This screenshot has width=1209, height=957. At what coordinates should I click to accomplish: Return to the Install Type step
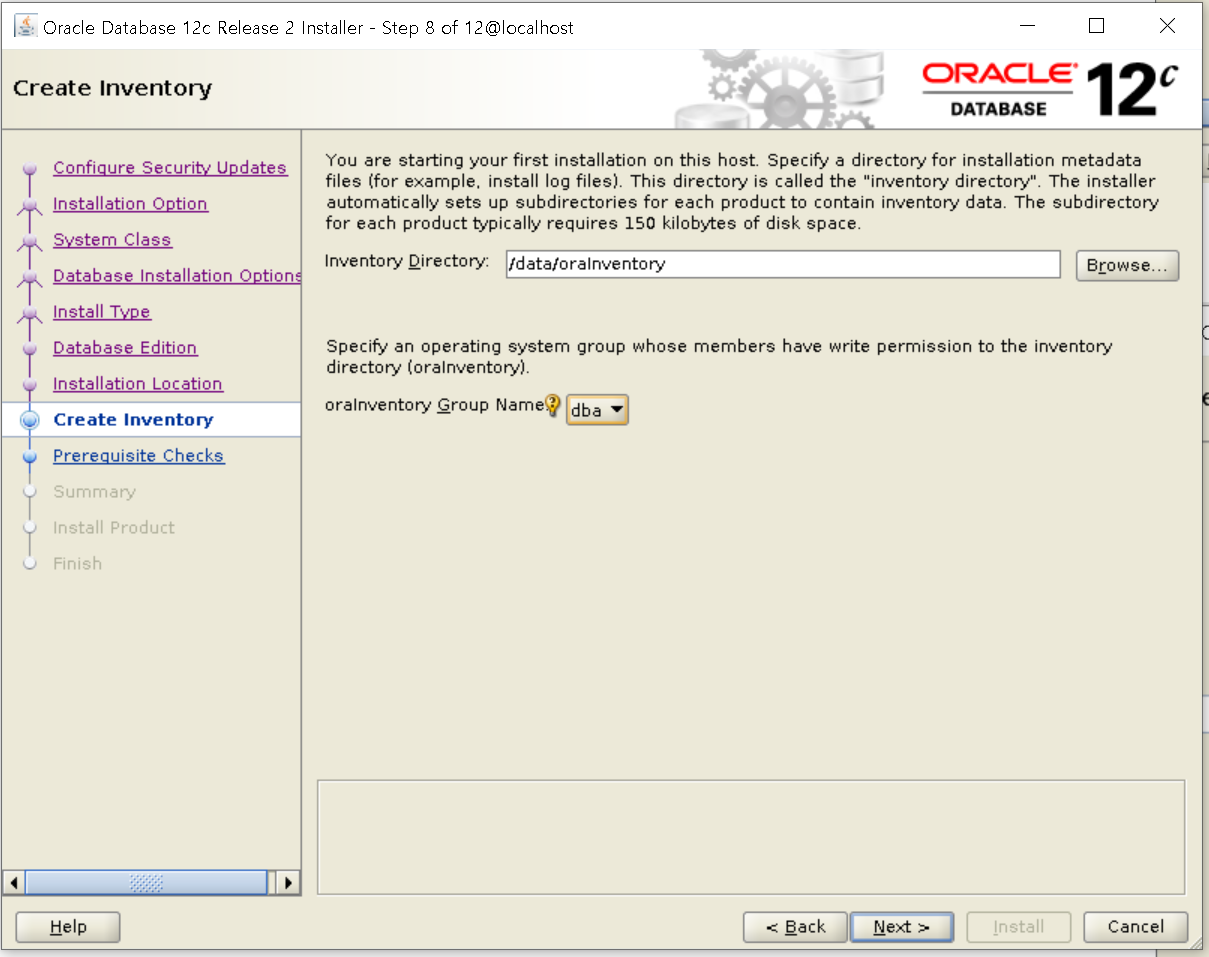click(102, 312)
